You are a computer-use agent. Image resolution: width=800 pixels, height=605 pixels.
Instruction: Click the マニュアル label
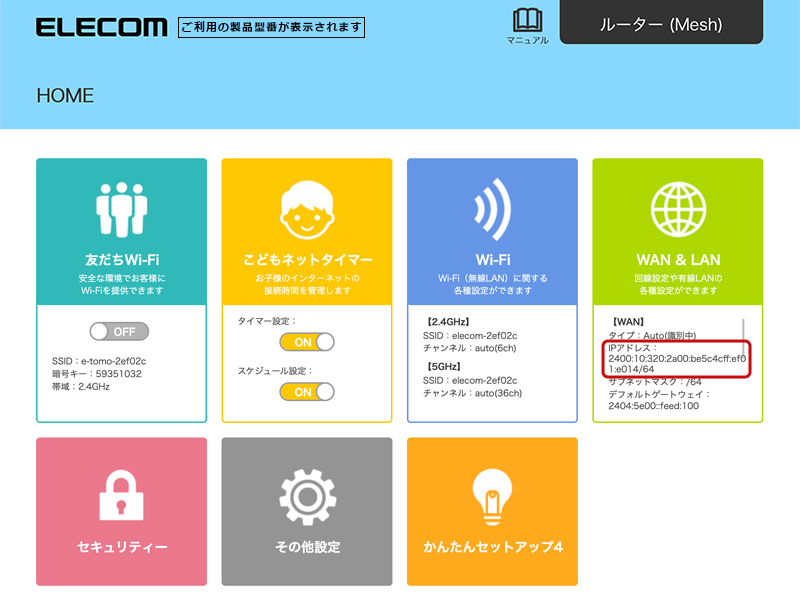tap(528, 40)
